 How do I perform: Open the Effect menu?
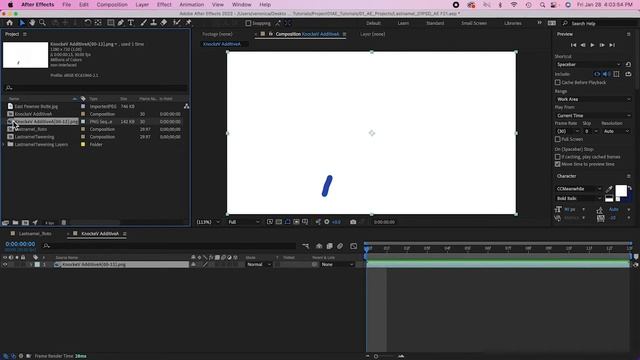pos(164,4)
